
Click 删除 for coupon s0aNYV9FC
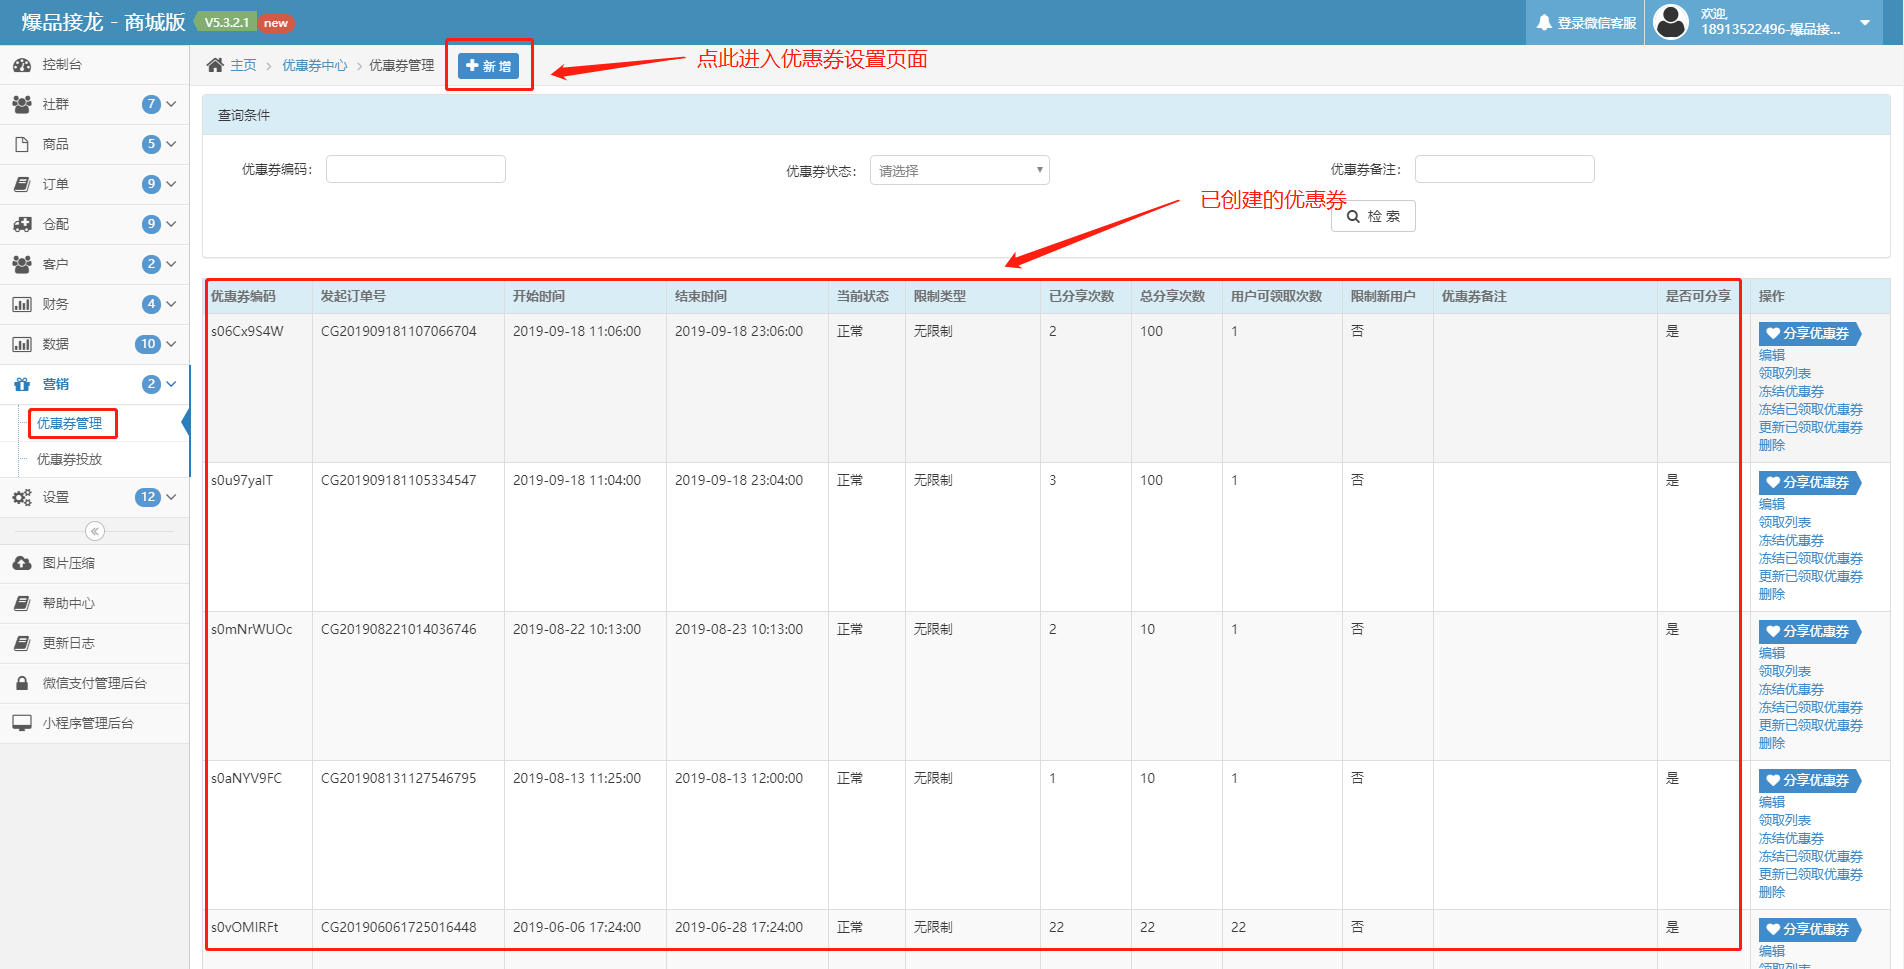1771,892
